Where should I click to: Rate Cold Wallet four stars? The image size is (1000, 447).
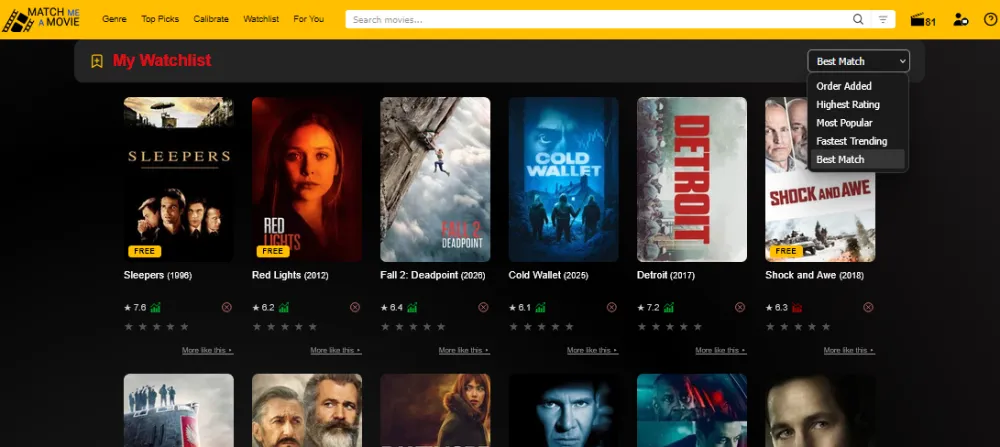coord(555,326)
